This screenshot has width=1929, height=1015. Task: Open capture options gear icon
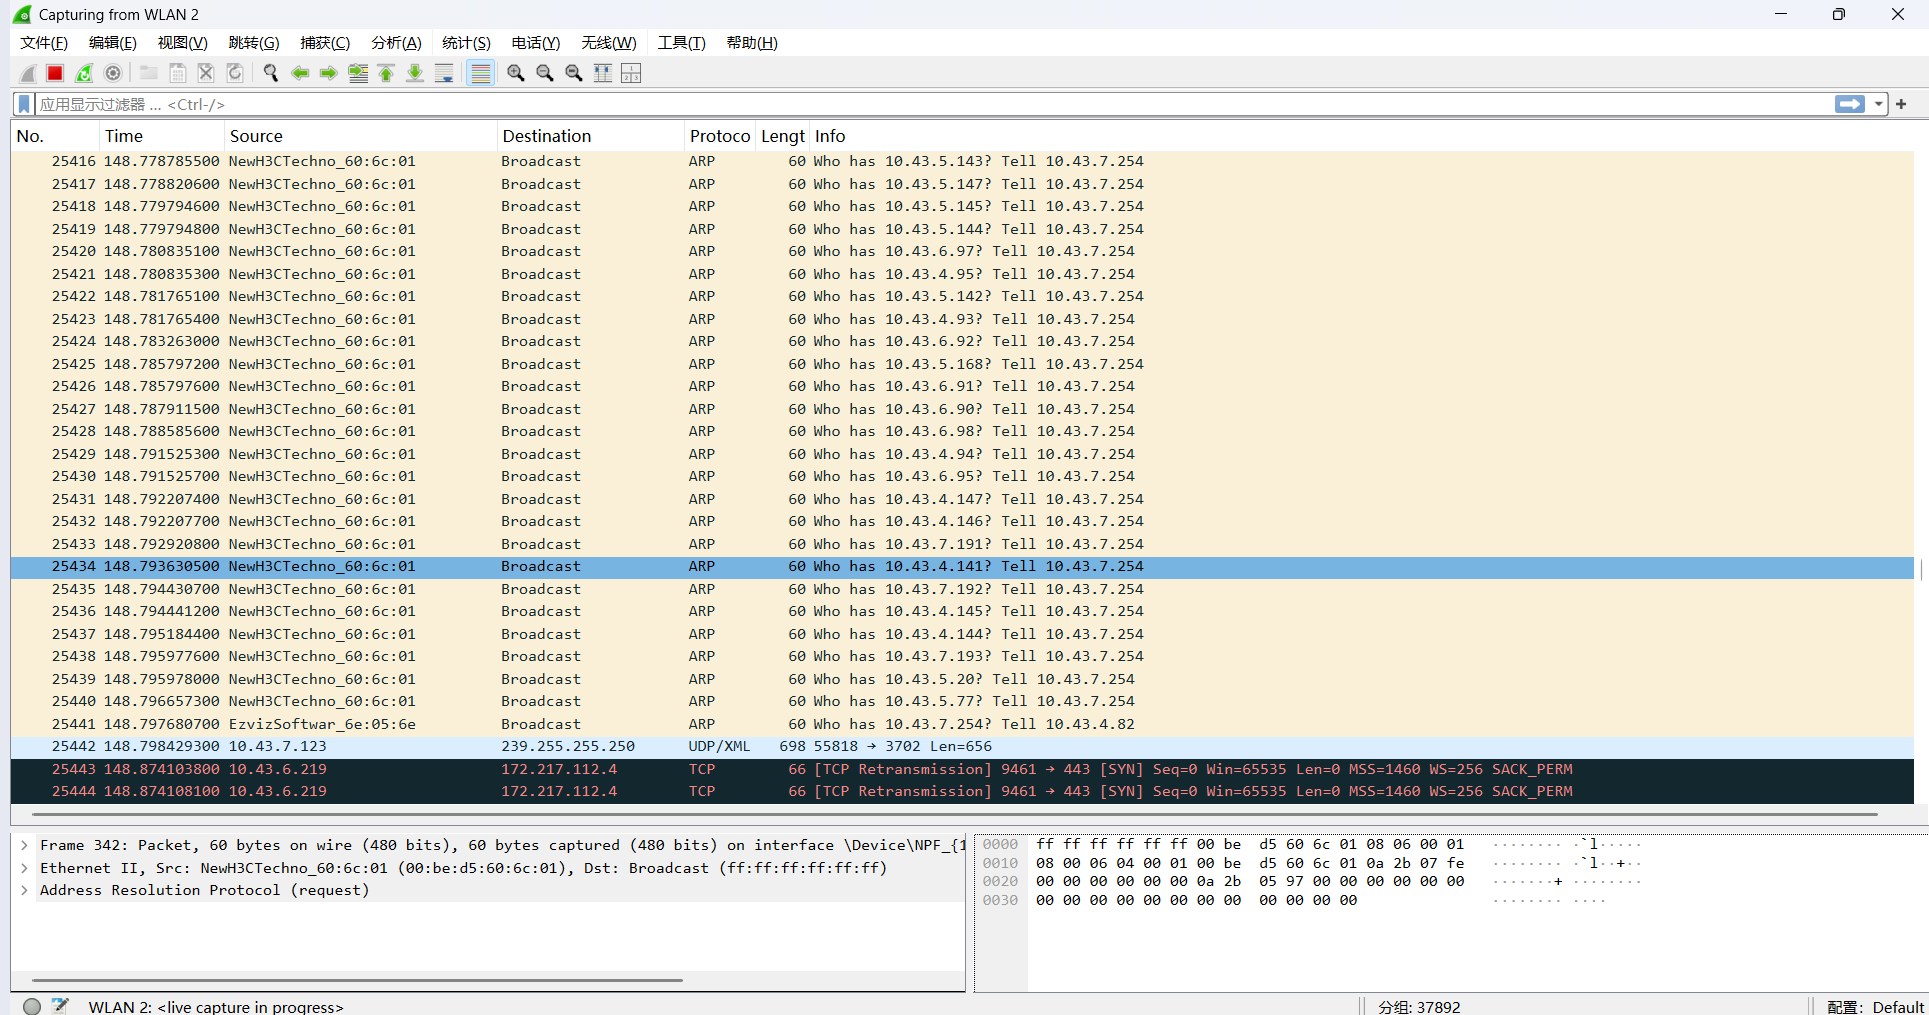point(113,73)
